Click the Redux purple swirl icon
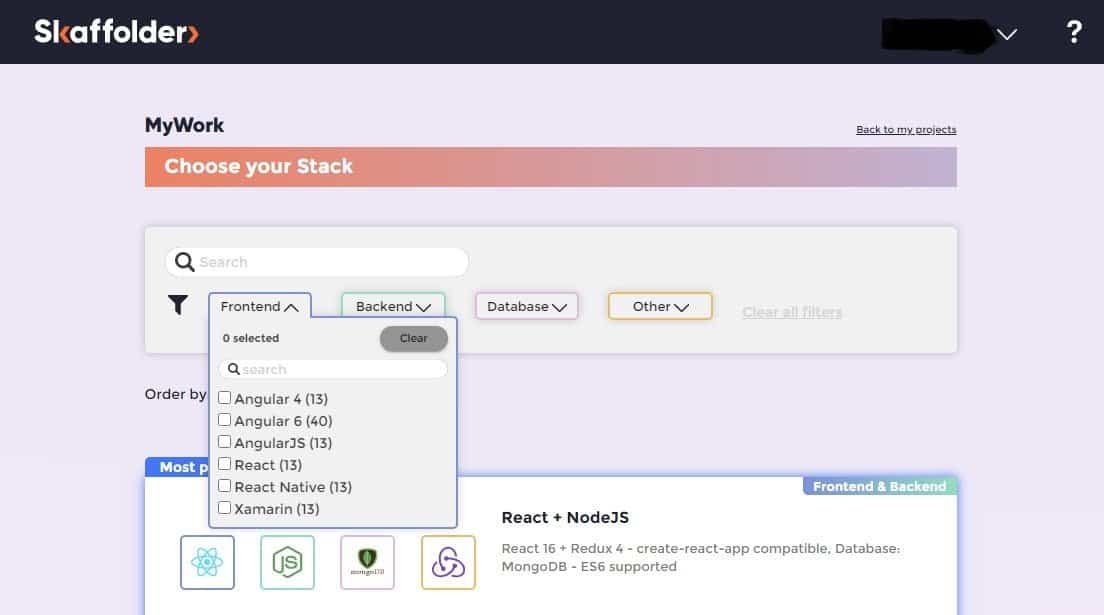The width and height of the screenshot is (1104, 615). pos(448,562)
